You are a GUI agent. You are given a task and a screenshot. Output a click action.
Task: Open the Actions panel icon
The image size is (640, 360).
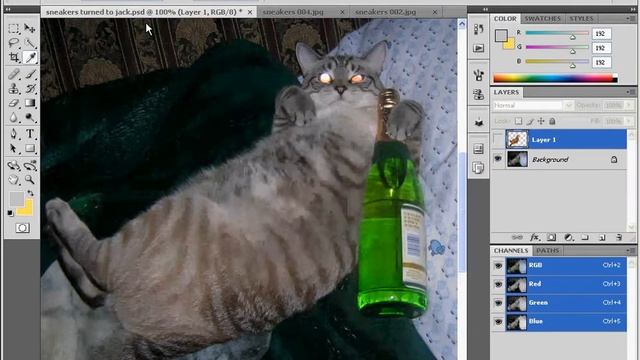(x=478, y=48)
